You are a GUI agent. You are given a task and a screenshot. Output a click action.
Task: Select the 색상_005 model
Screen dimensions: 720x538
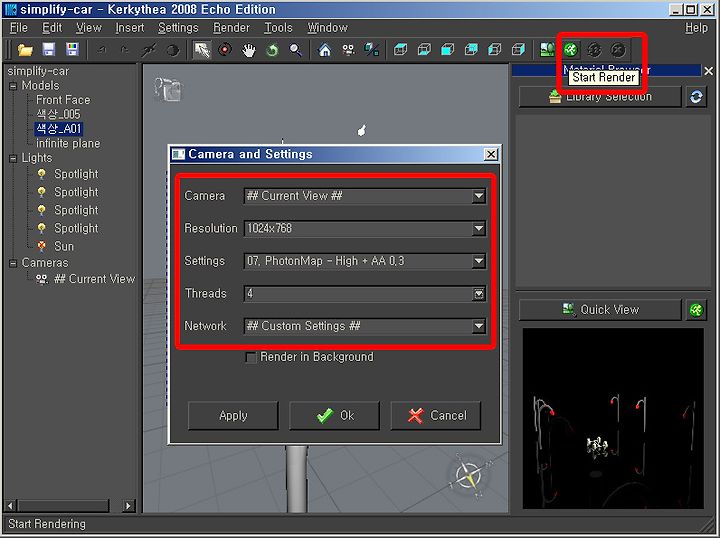point(58,114)
